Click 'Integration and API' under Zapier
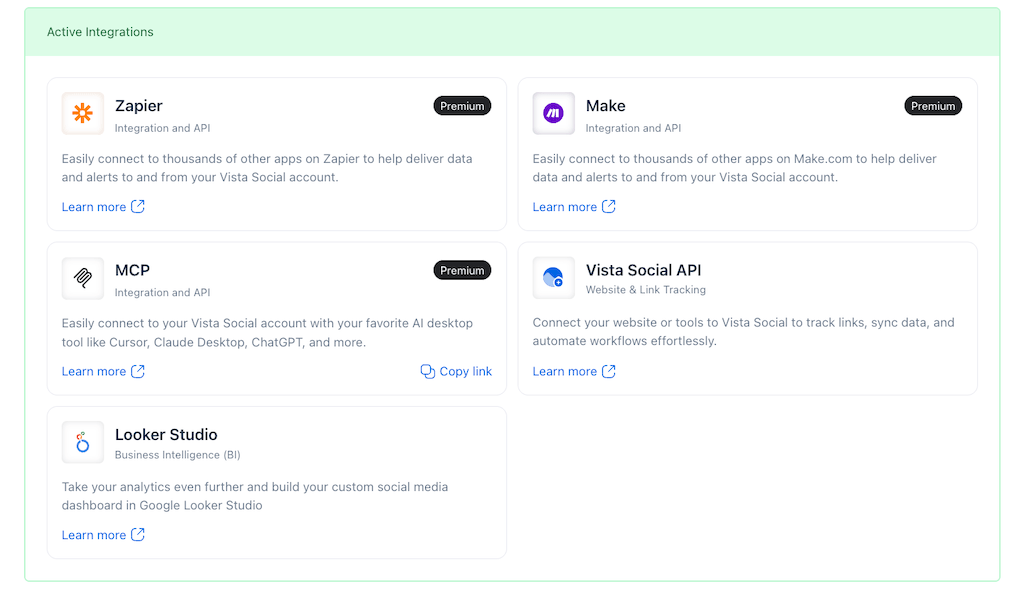Image resolution: width=1024 pixels, height=596 pixels. click(163, 129)
